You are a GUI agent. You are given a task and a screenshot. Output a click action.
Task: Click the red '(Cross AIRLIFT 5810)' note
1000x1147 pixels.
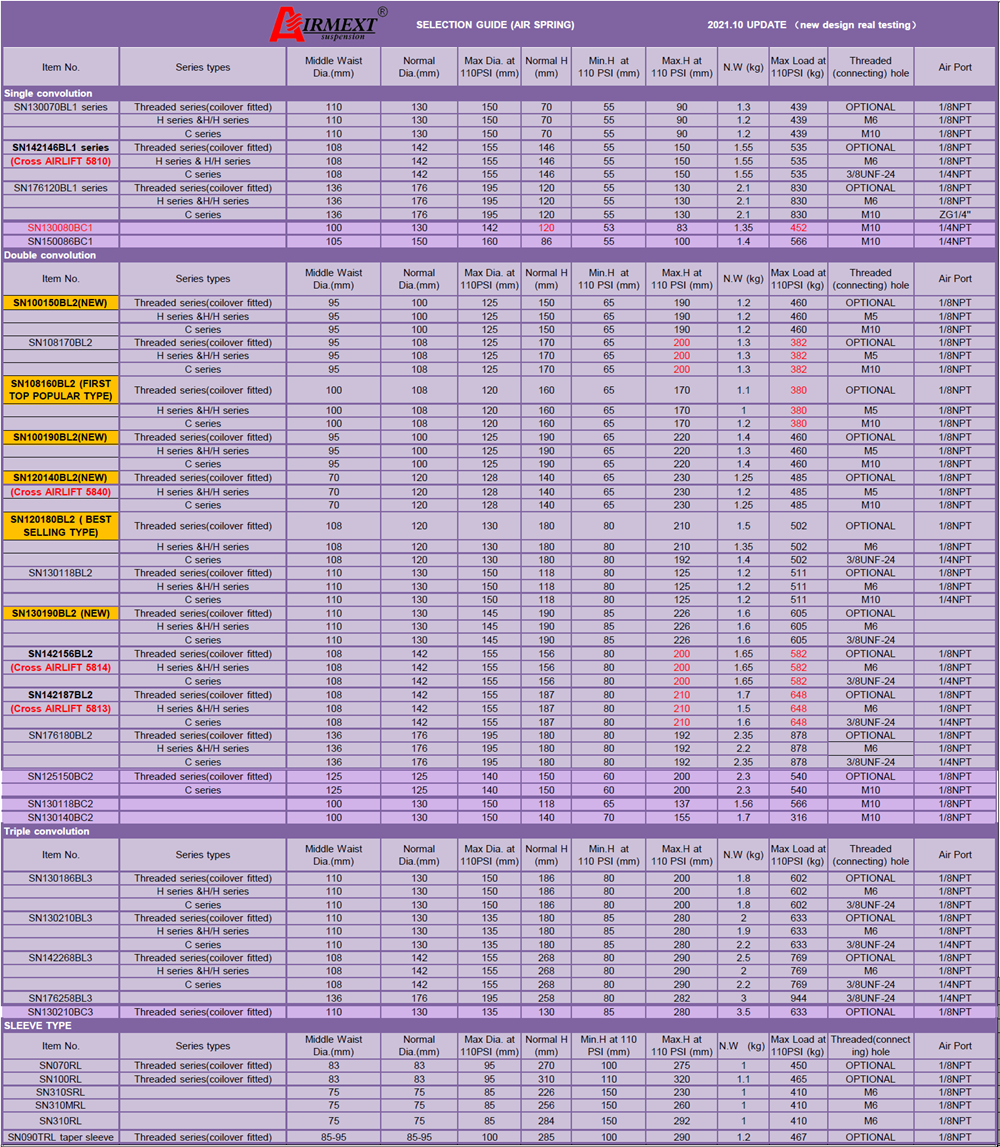tap(61, 161)
